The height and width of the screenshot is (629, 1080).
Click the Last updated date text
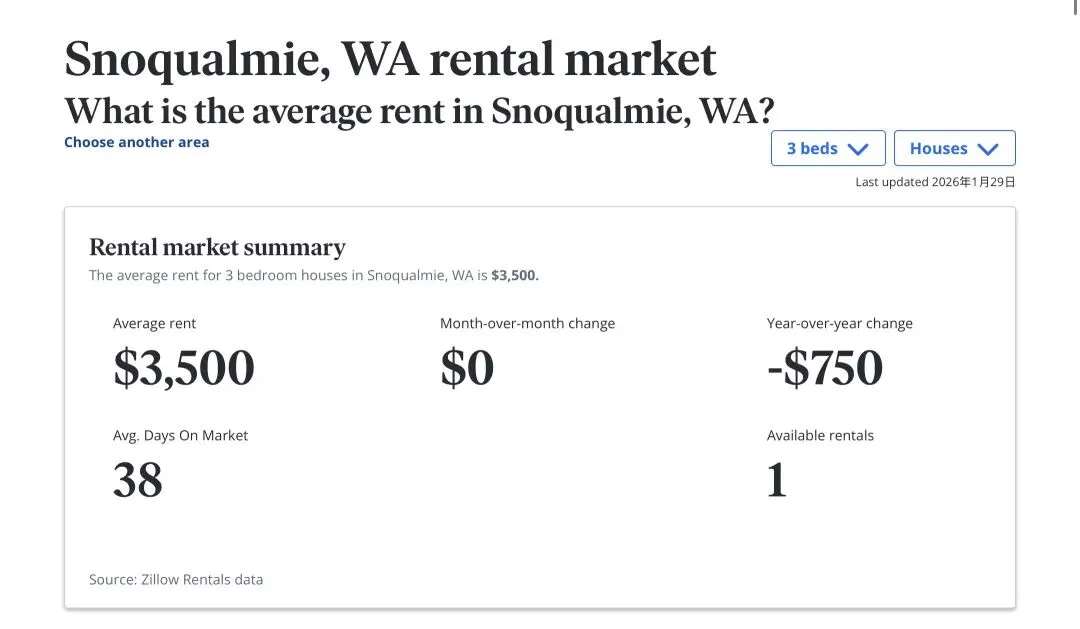click(935, 182)
